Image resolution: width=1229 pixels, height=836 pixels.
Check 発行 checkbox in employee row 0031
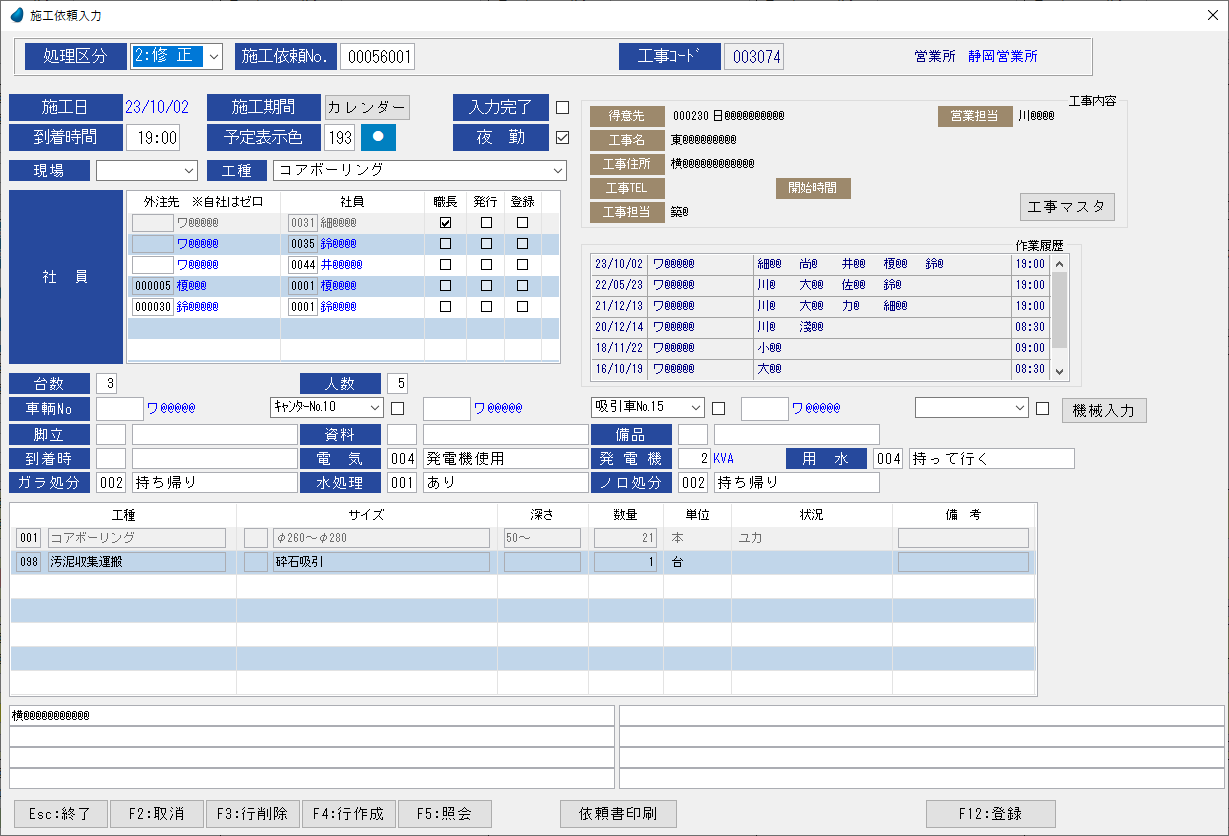pyautogui.click(x=486, y=223)
